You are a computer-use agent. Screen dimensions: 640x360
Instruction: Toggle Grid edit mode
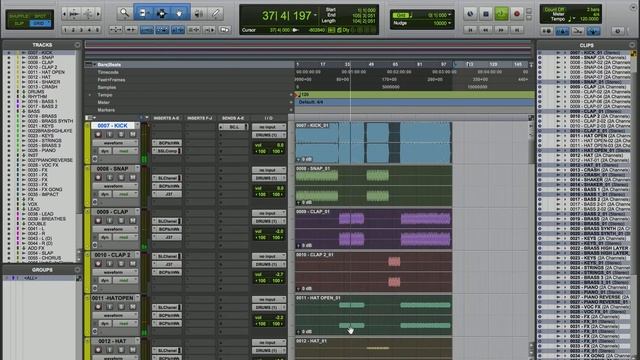pos(40,23)
